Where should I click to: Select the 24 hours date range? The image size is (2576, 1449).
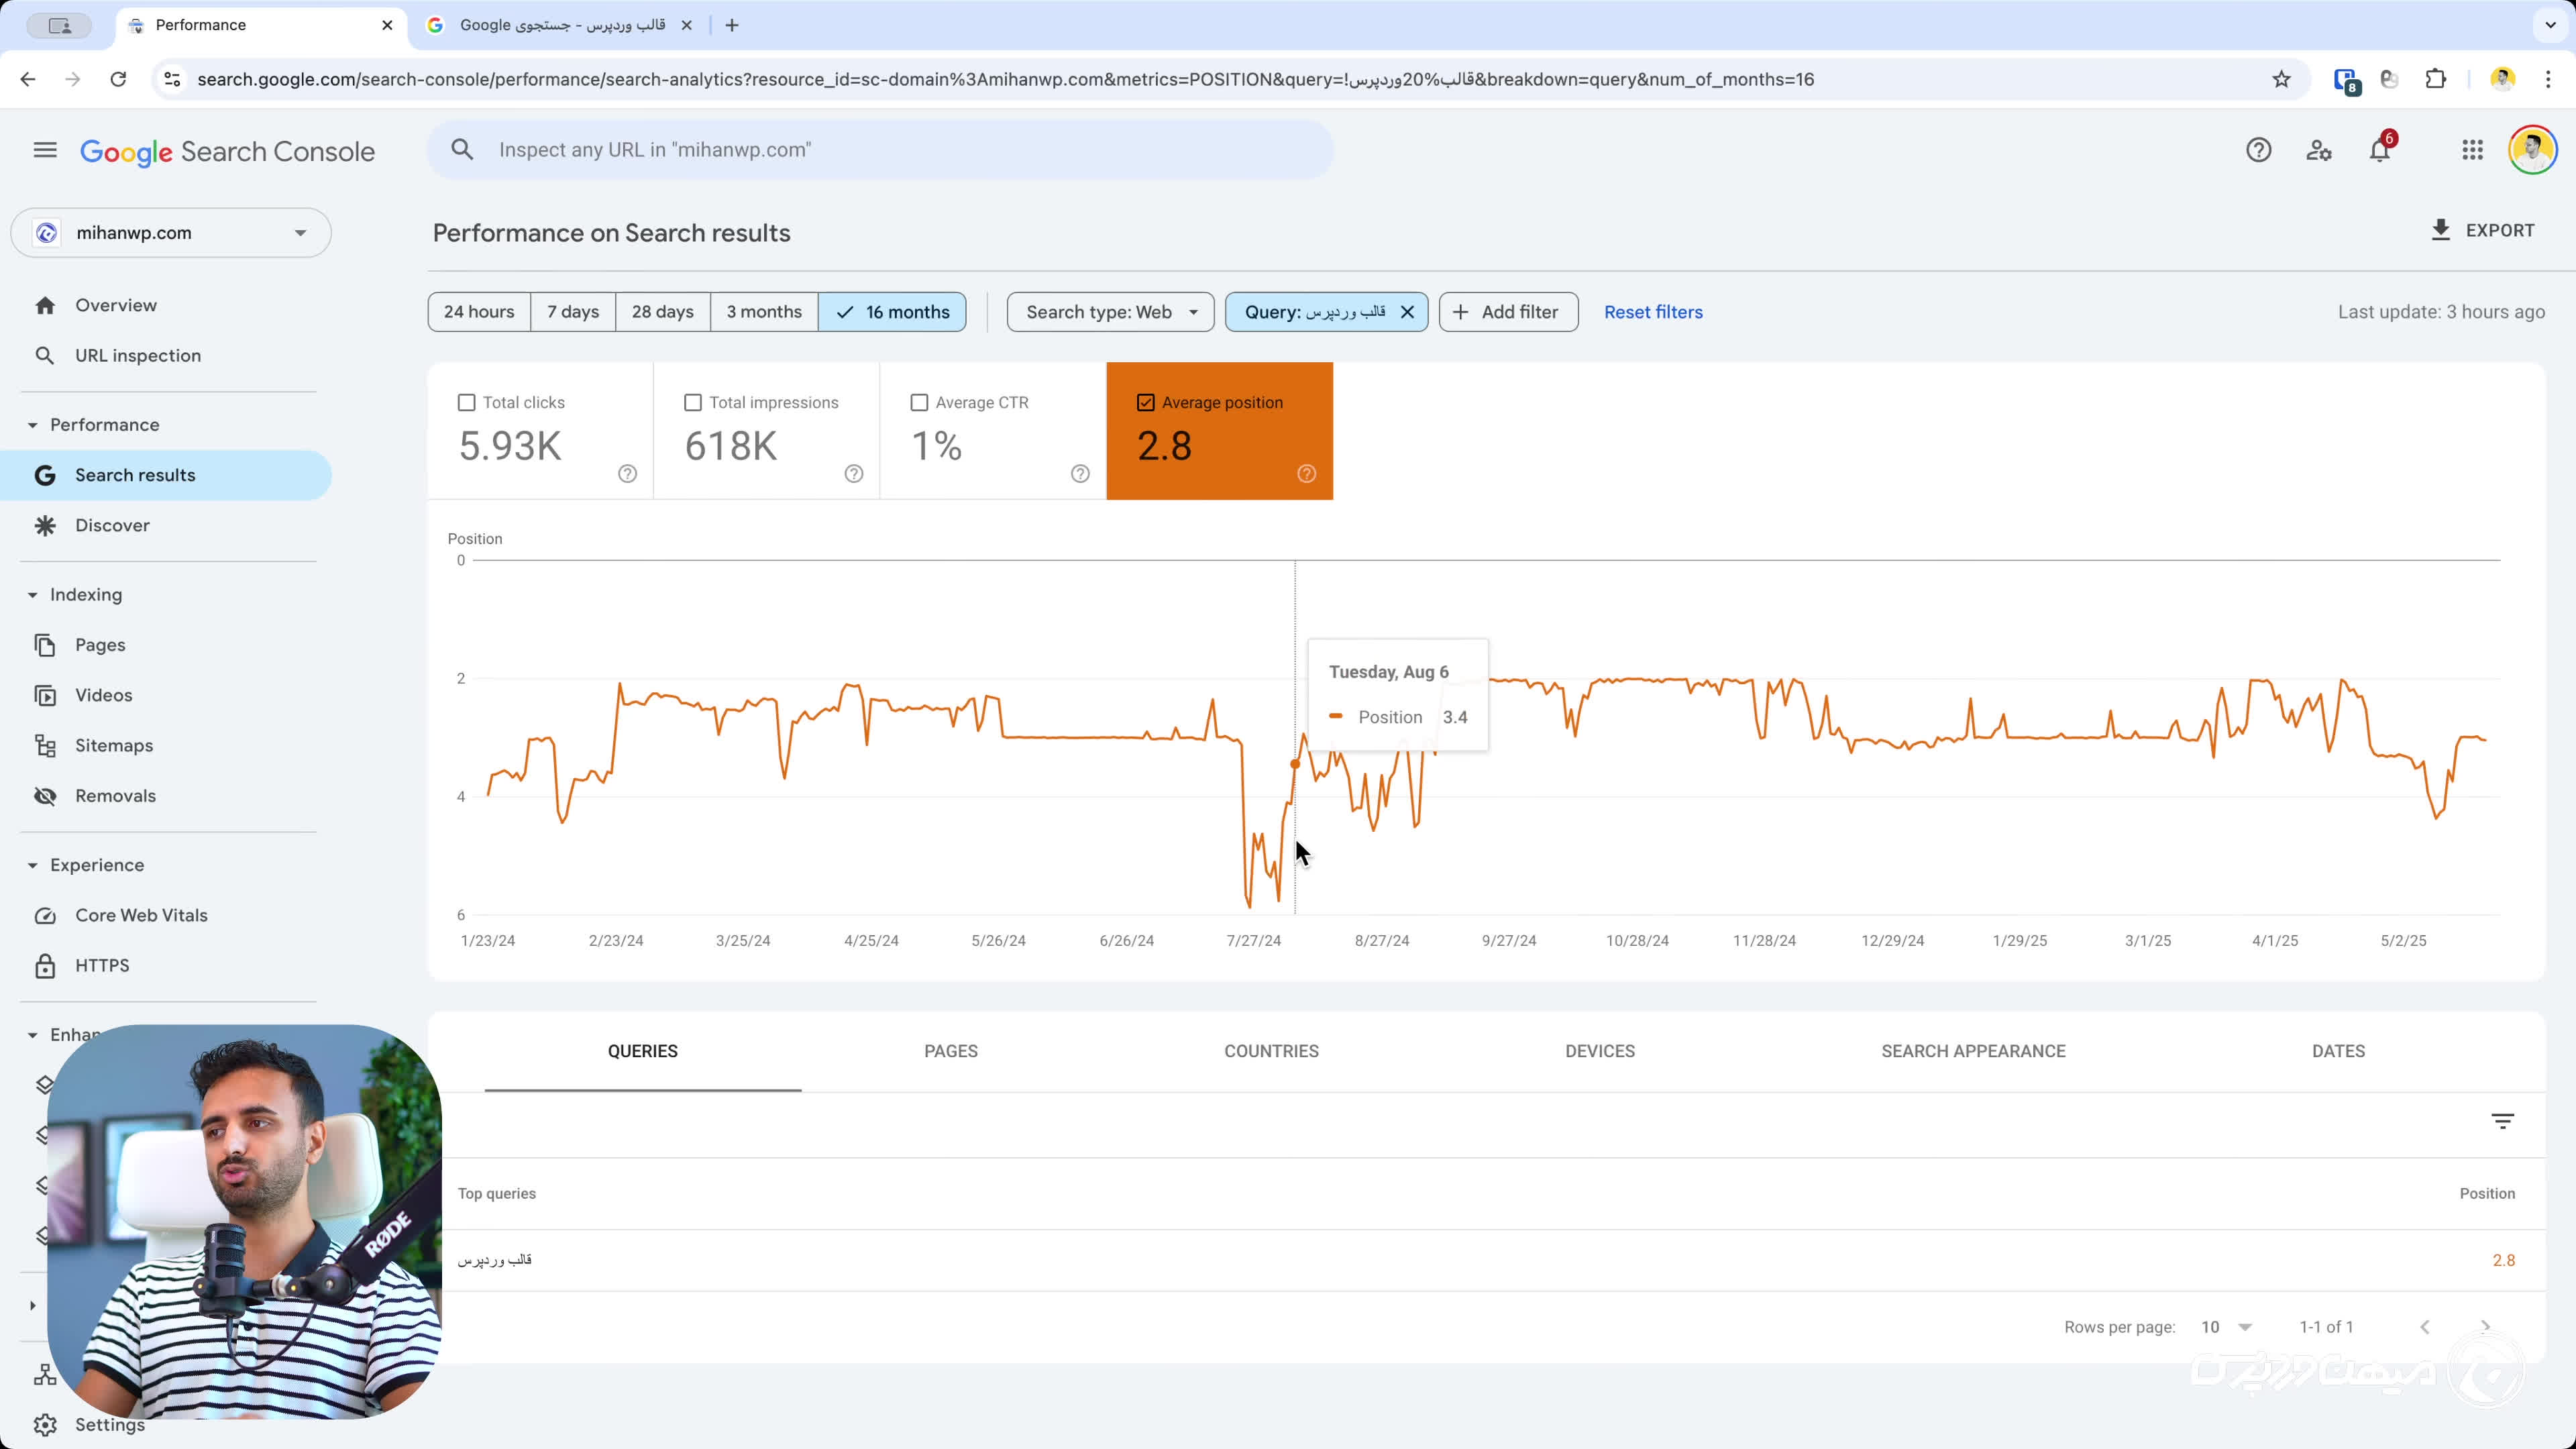(x=479, y=312)
